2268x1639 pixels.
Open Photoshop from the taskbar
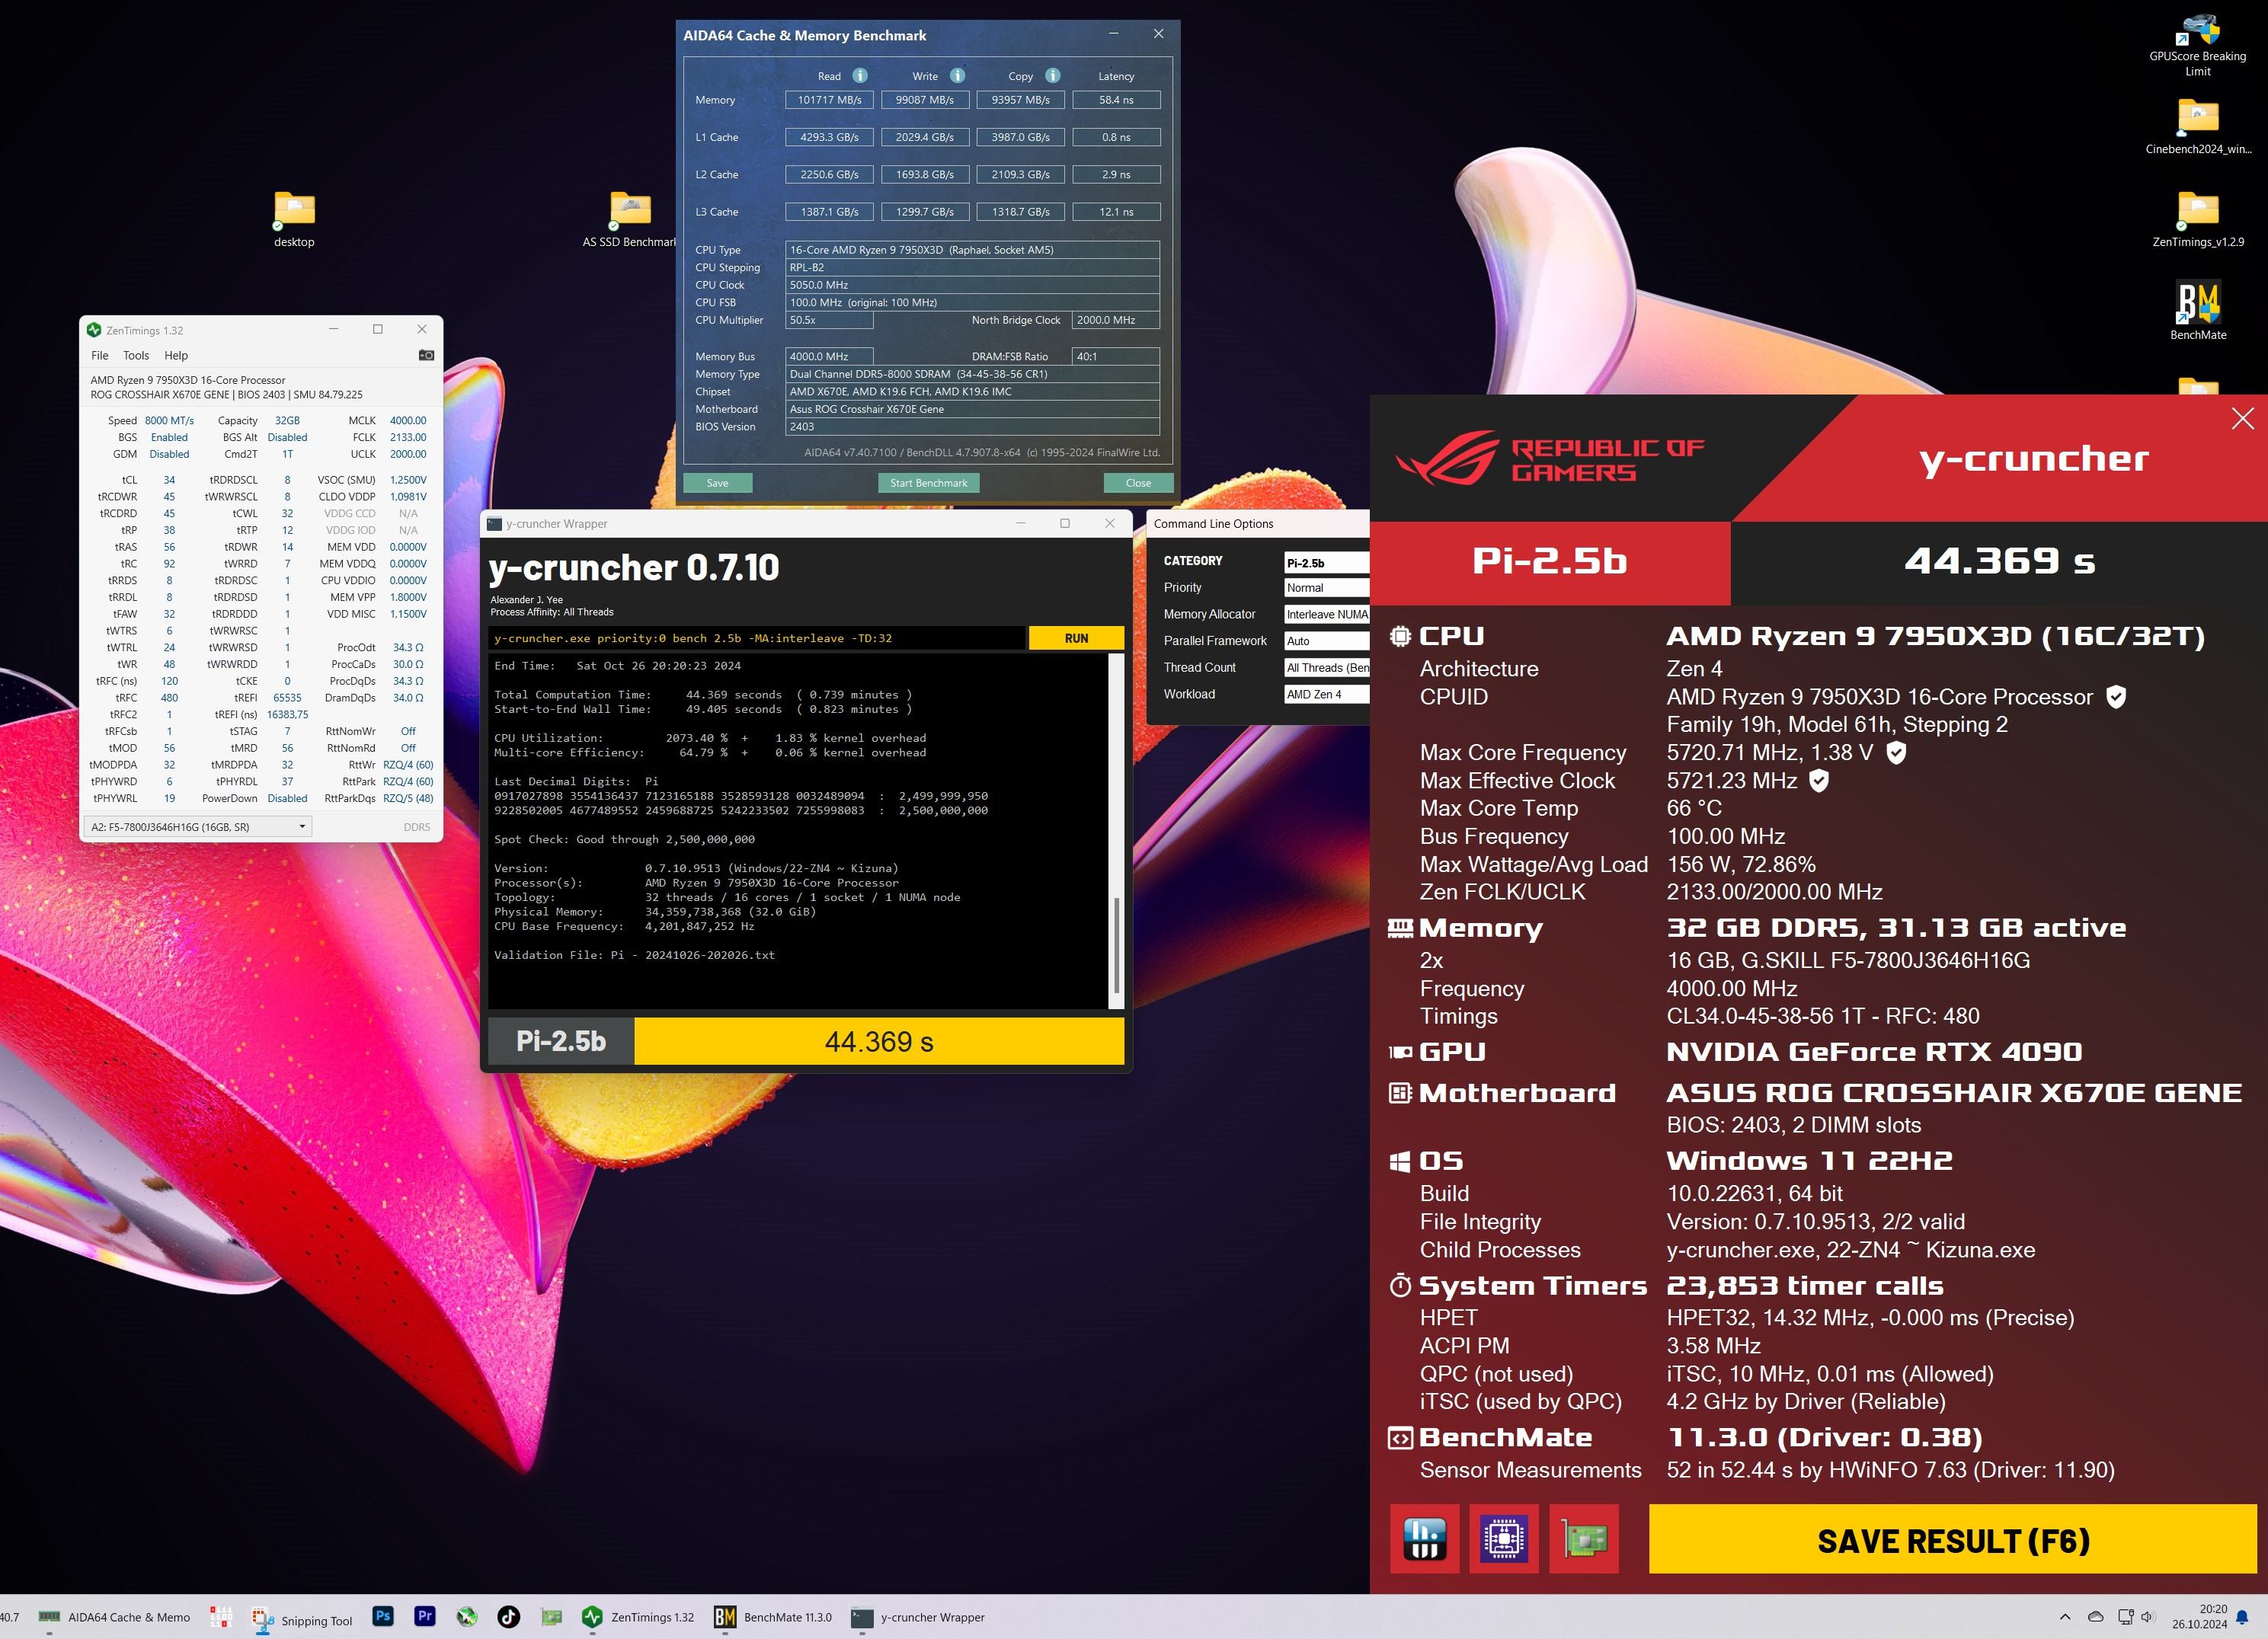pyautogui.click(x=383, y=1616)
